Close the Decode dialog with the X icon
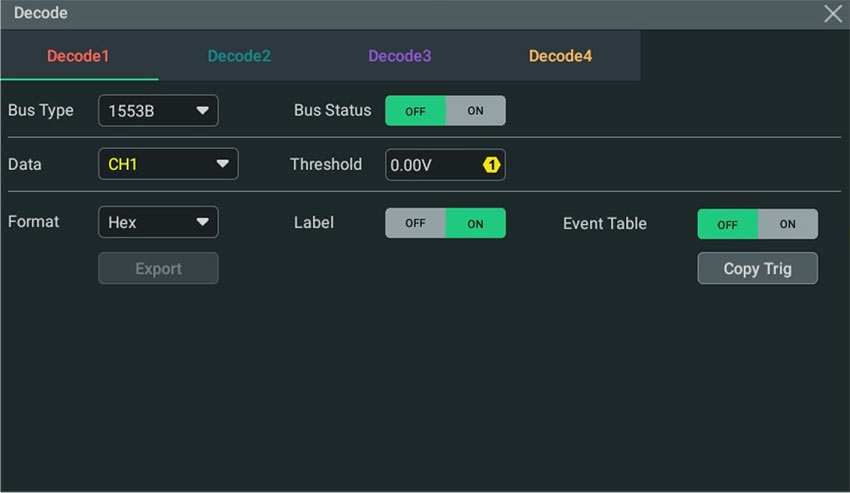Image resolution: width=850 pixels, height=493 pixels. tap(833, 14)
